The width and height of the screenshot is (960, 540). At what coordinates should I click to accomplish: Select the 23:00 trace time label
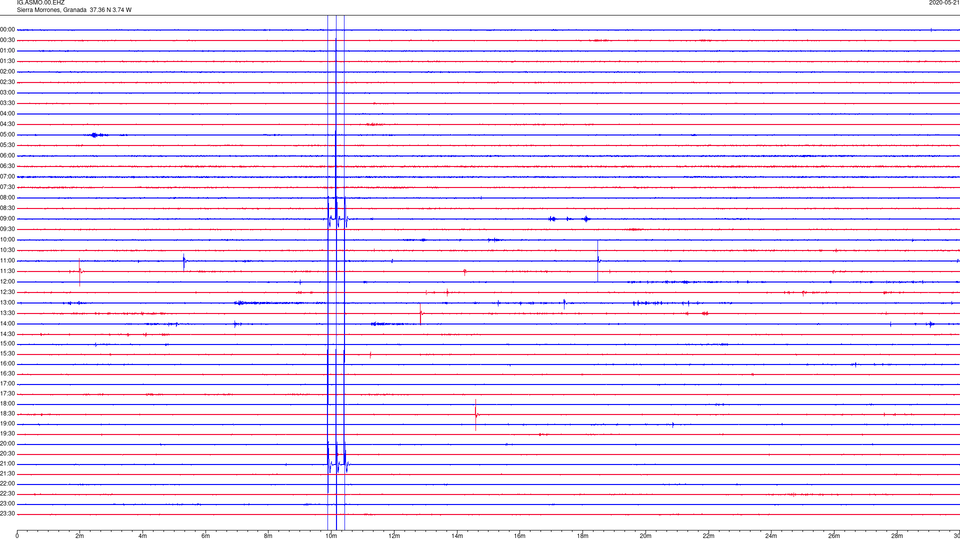coord(7,504)
